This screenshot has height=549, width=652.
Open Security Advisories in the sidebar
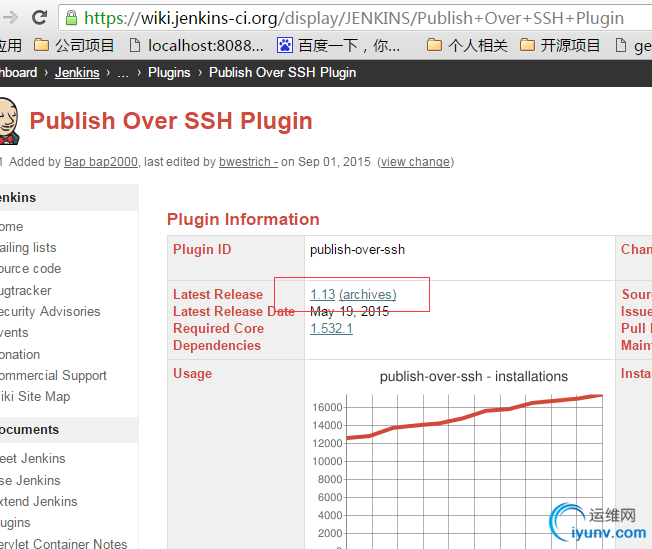[x=50, y=312]
